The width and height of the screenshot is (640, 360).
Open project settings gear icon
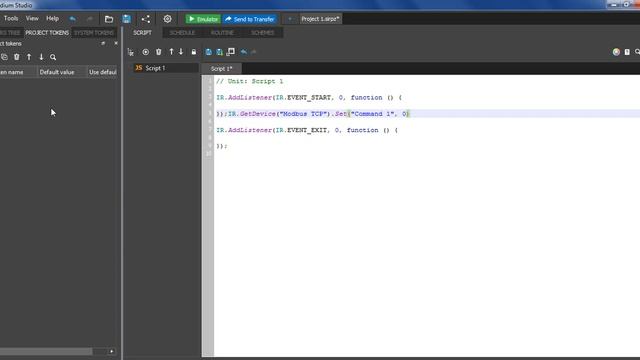[167, 19]
